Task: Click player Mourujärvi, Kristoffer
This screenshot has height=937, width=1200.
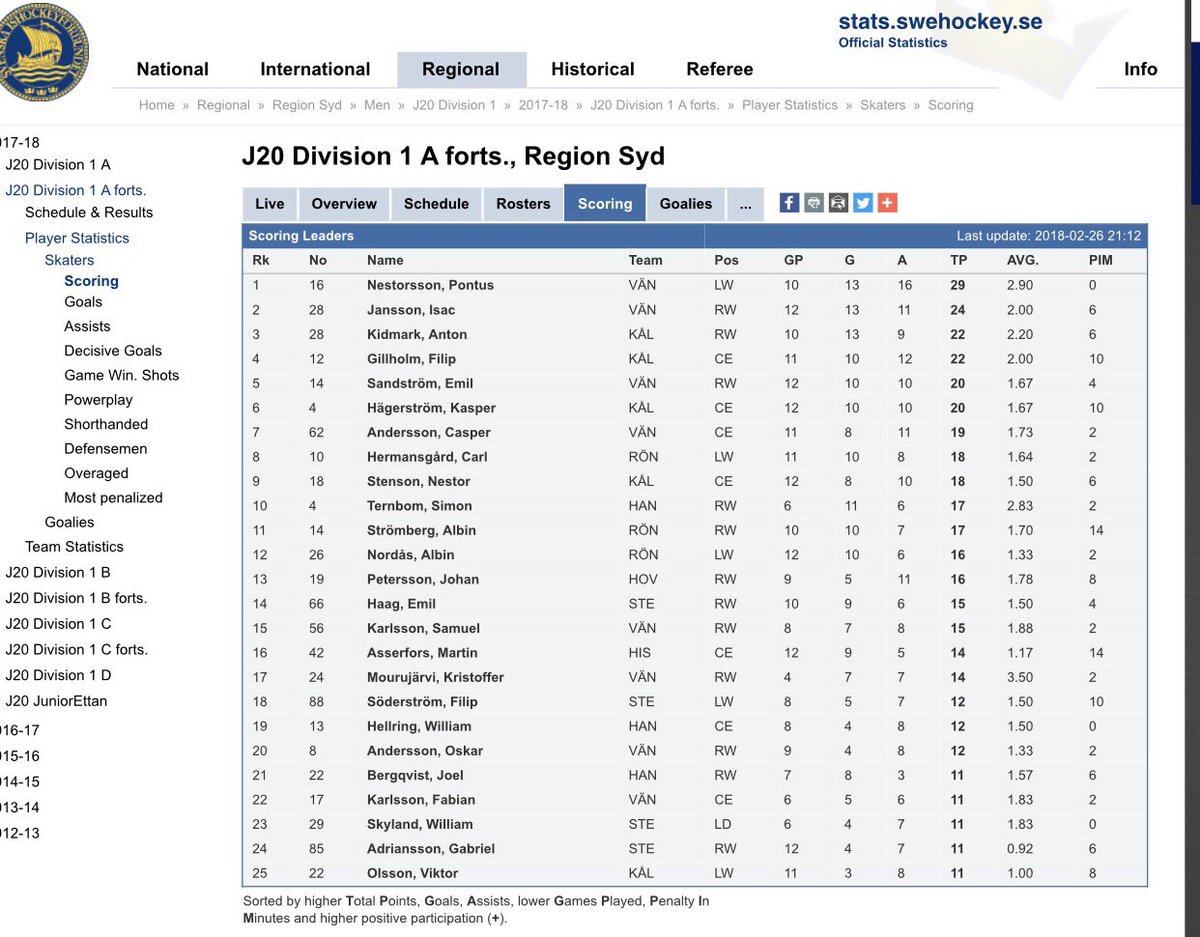Action: [x=435, y=677]
